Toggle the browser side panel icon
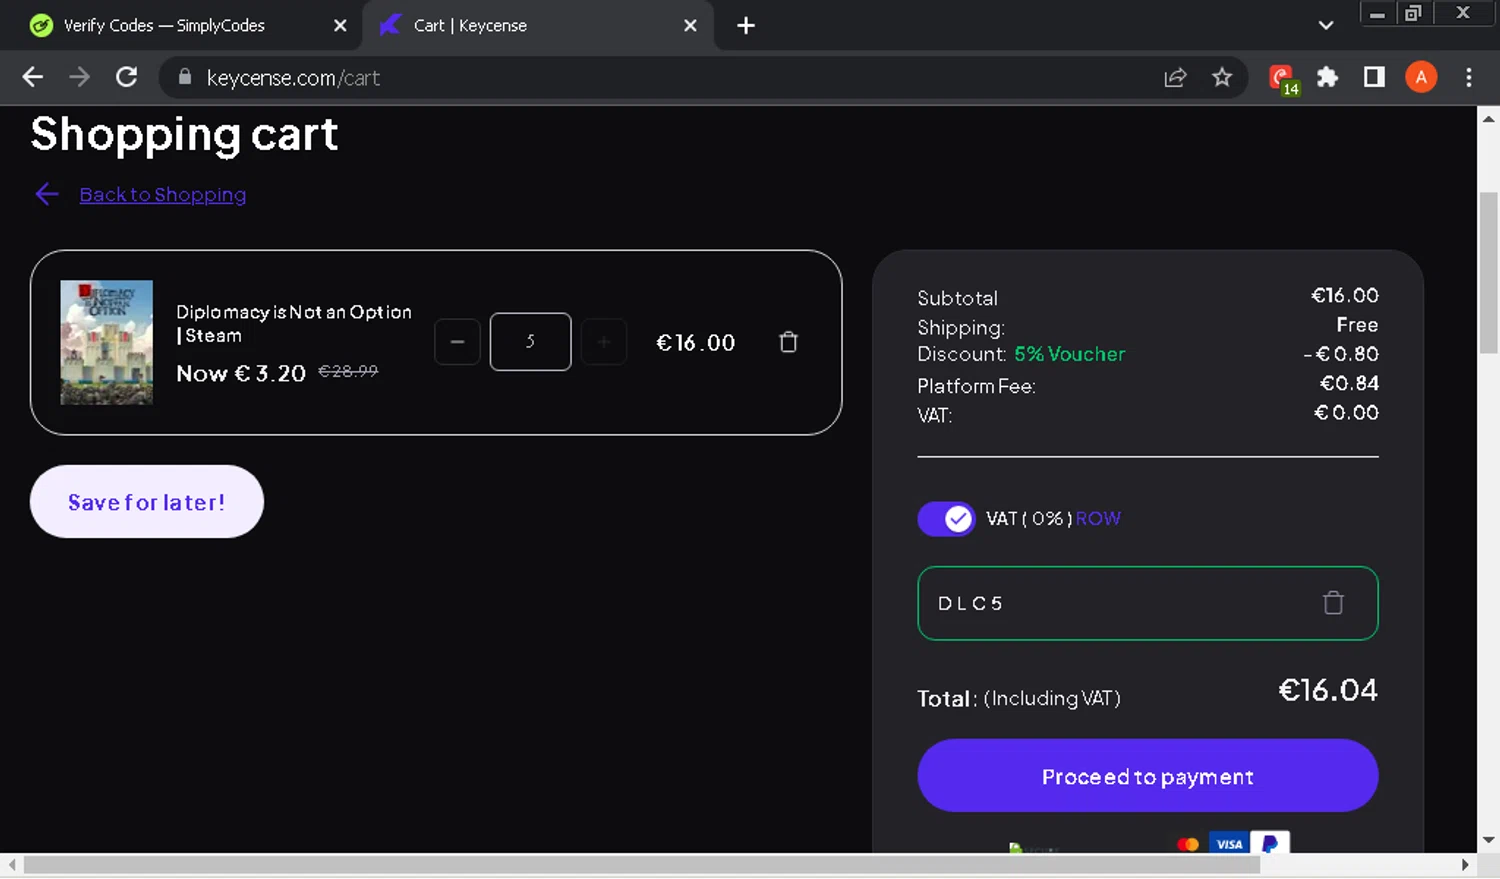The image size is (1500, 879). (x=1374, y=78)
